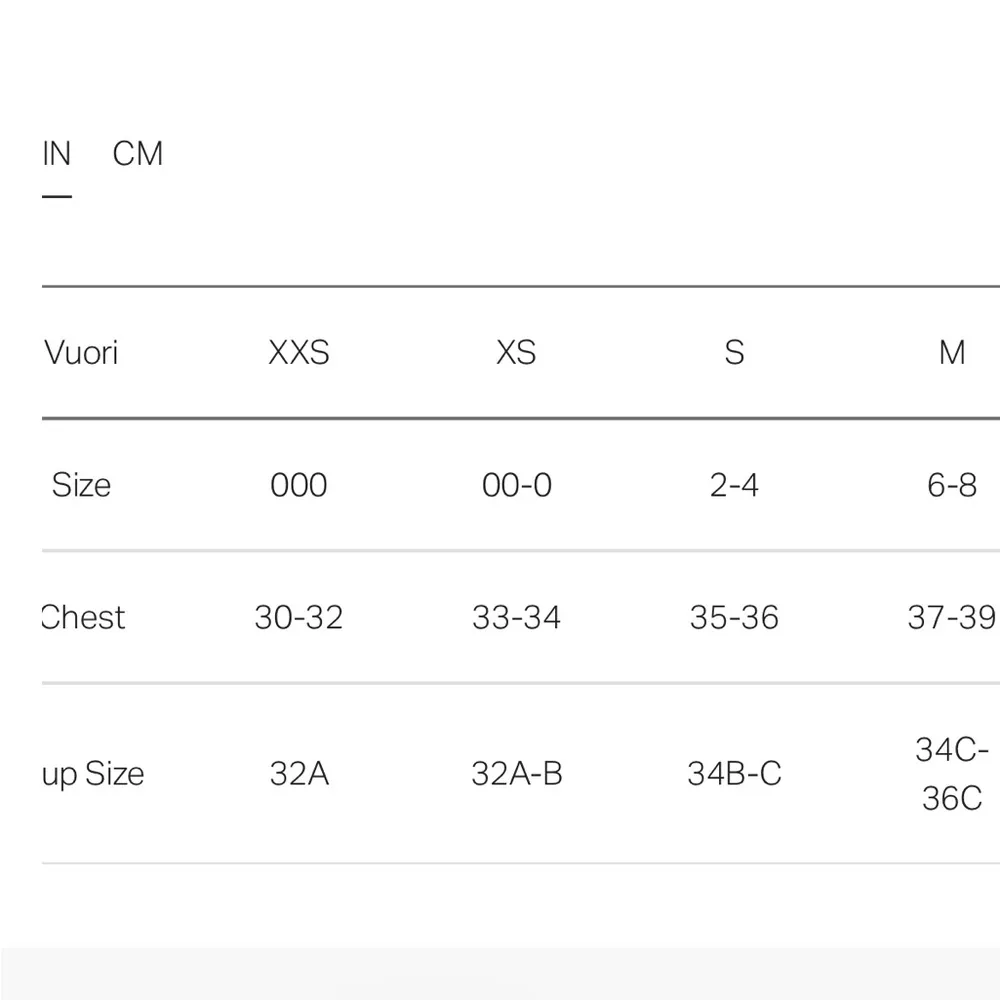Switch units to the CM tab
This screenshot has width=1000, height=1000.
138,154
